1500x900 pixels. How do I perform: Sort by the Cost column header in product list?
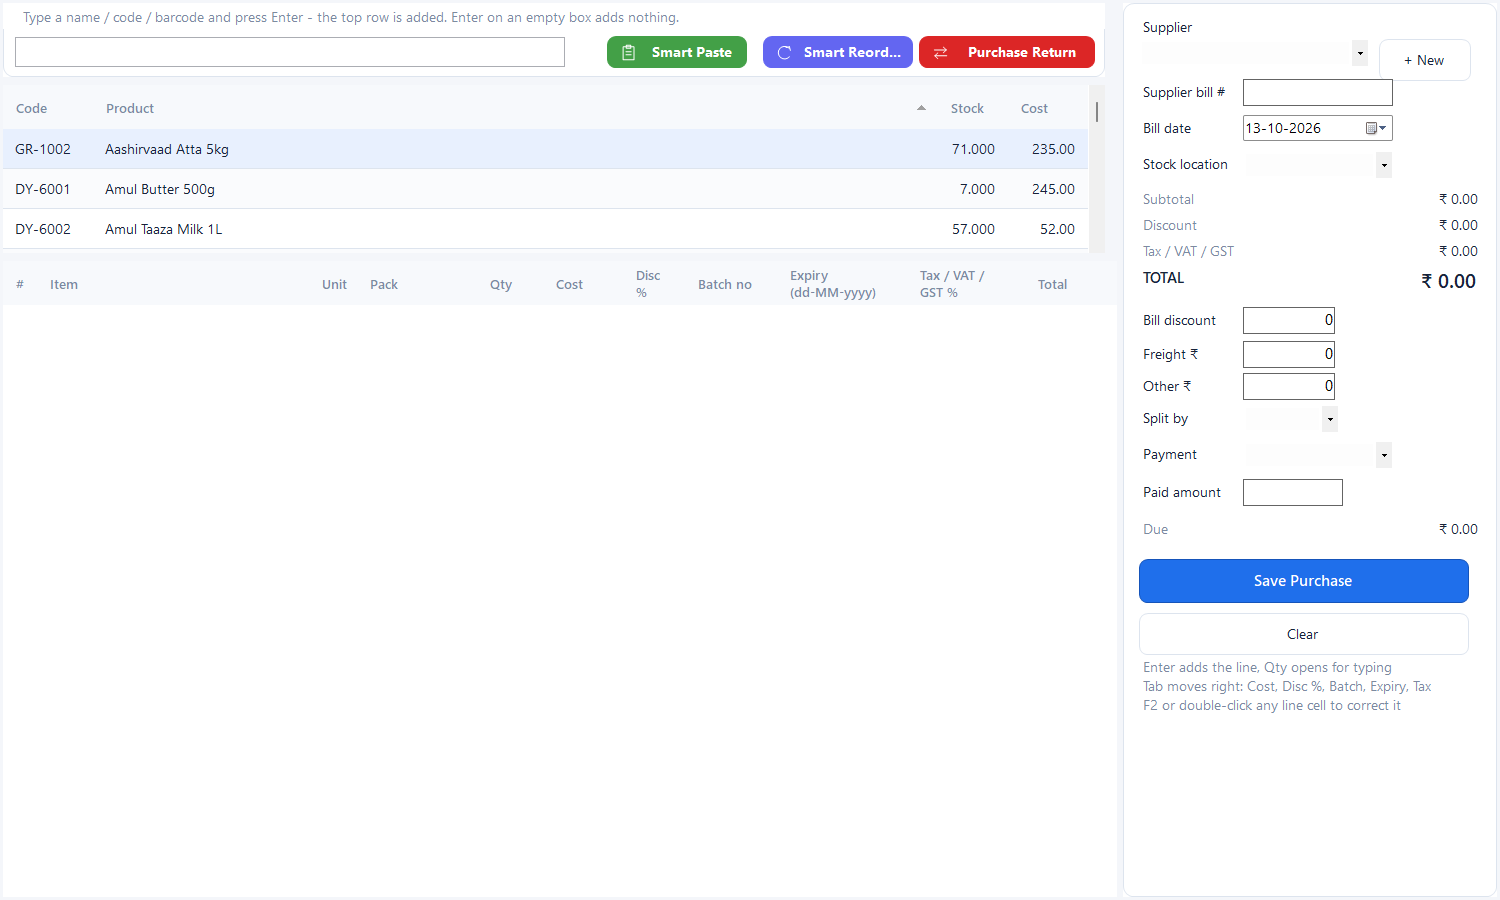(x=1034, y=108)
